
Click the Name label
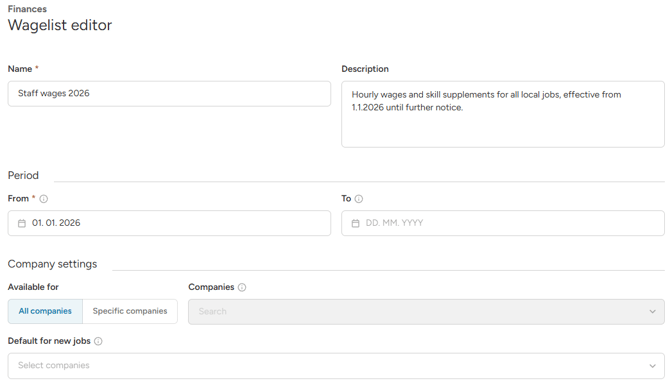click(x=20, y=69)
